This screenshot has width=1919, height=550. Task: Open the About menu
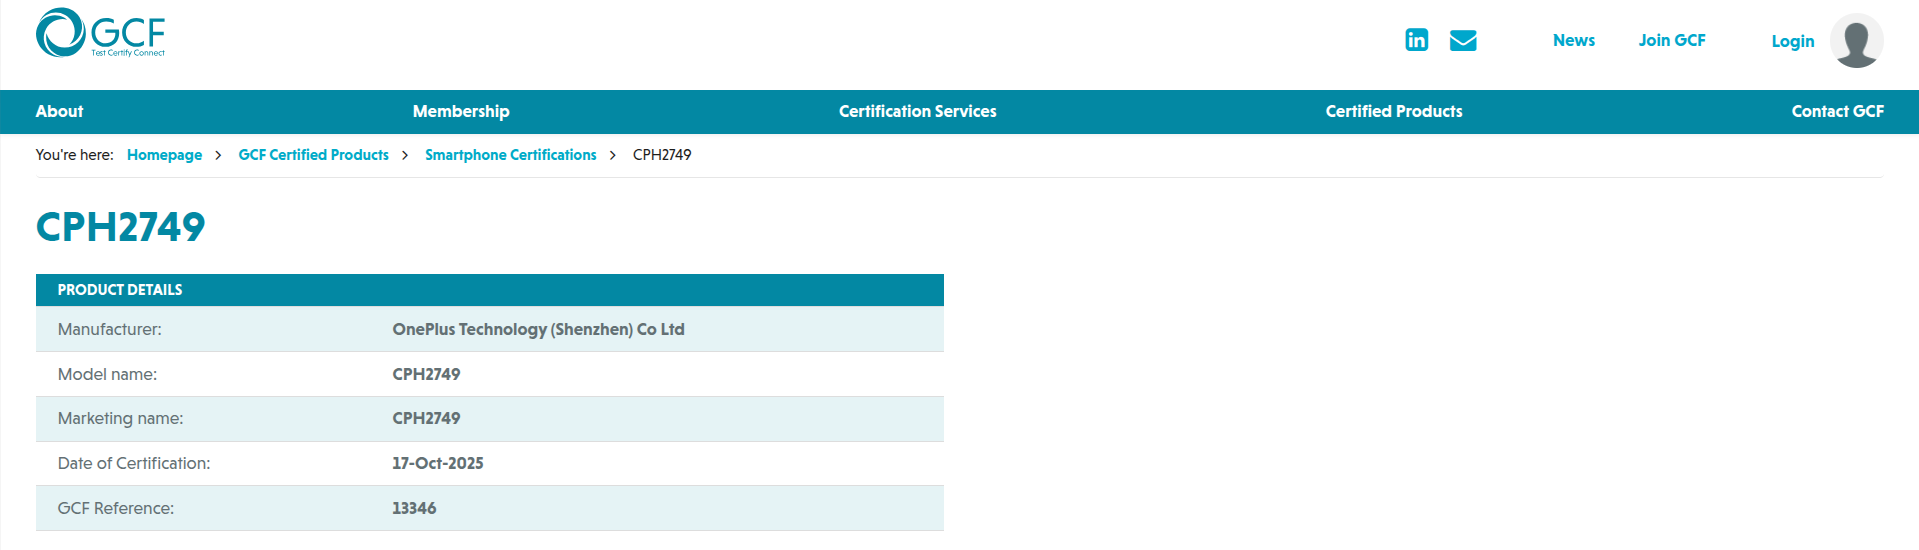[59, 111]
